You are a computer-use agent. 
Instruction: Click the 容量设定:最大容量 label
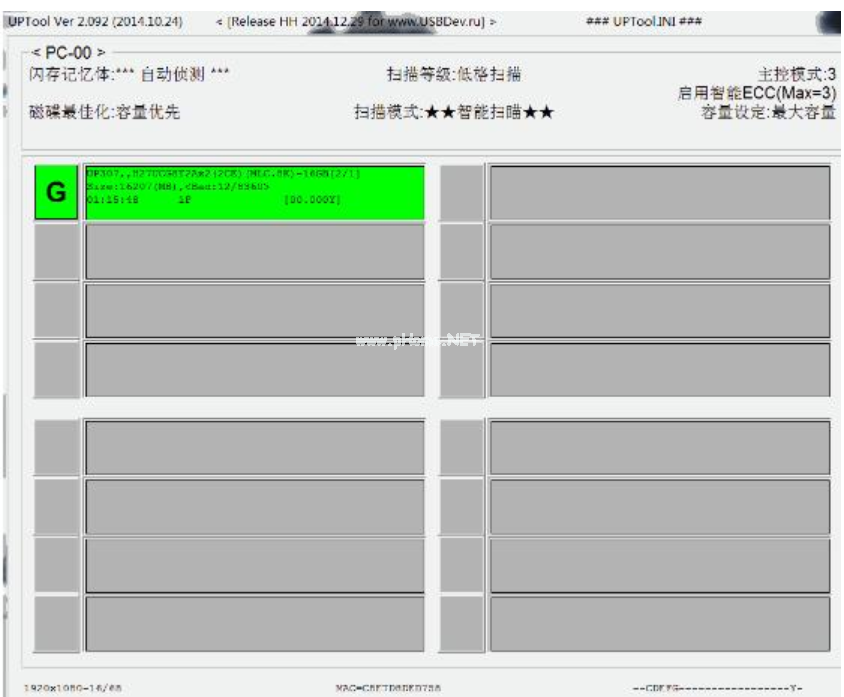tap(767, 111)
